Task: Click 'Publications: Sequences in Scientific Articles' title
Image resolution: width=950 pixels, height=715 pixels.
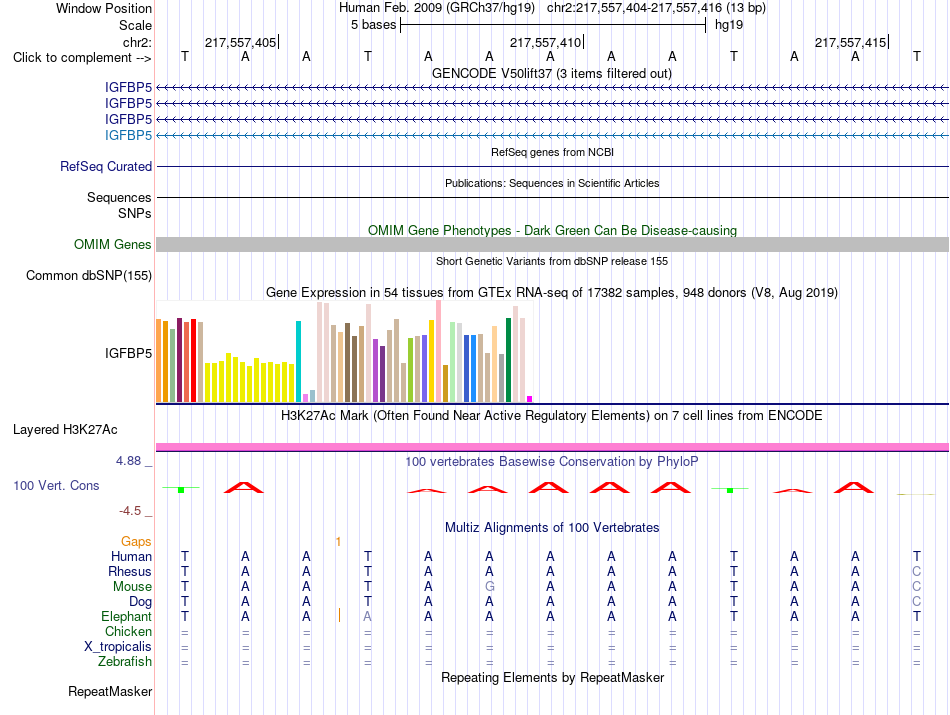Action: click(x=552, y=183)
